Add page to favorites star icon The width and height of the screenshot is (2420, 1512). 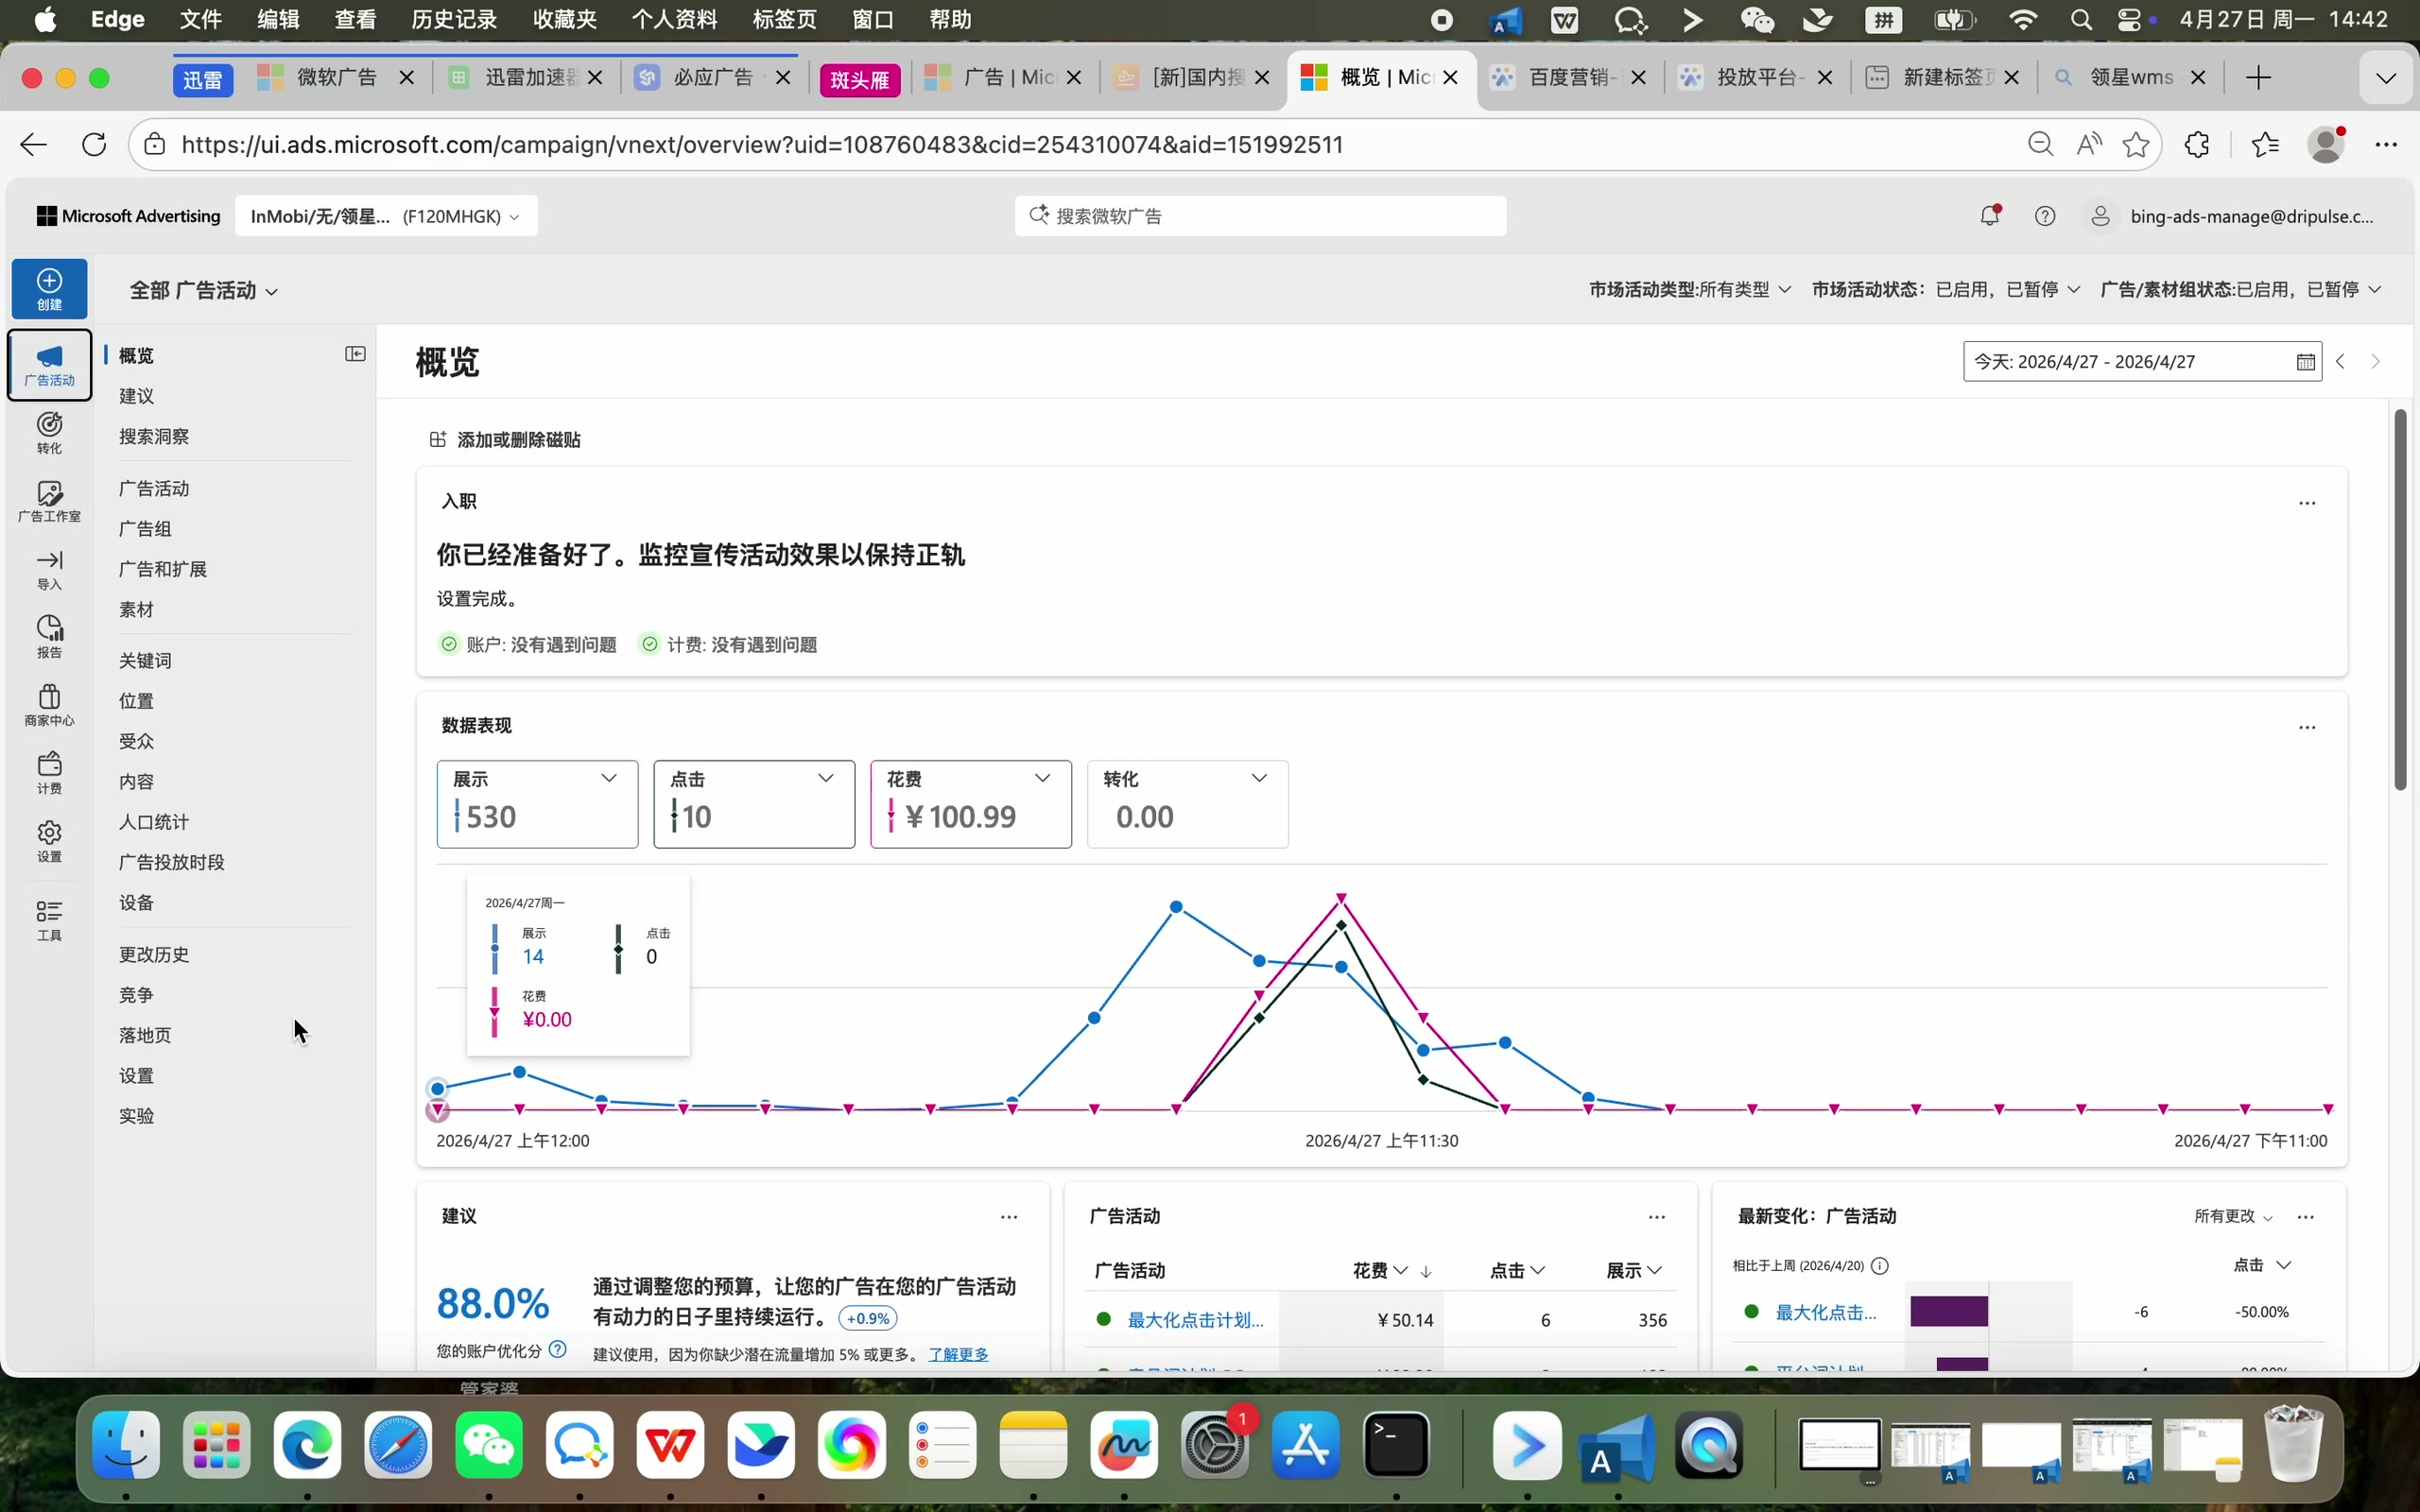click(2137, 145)
